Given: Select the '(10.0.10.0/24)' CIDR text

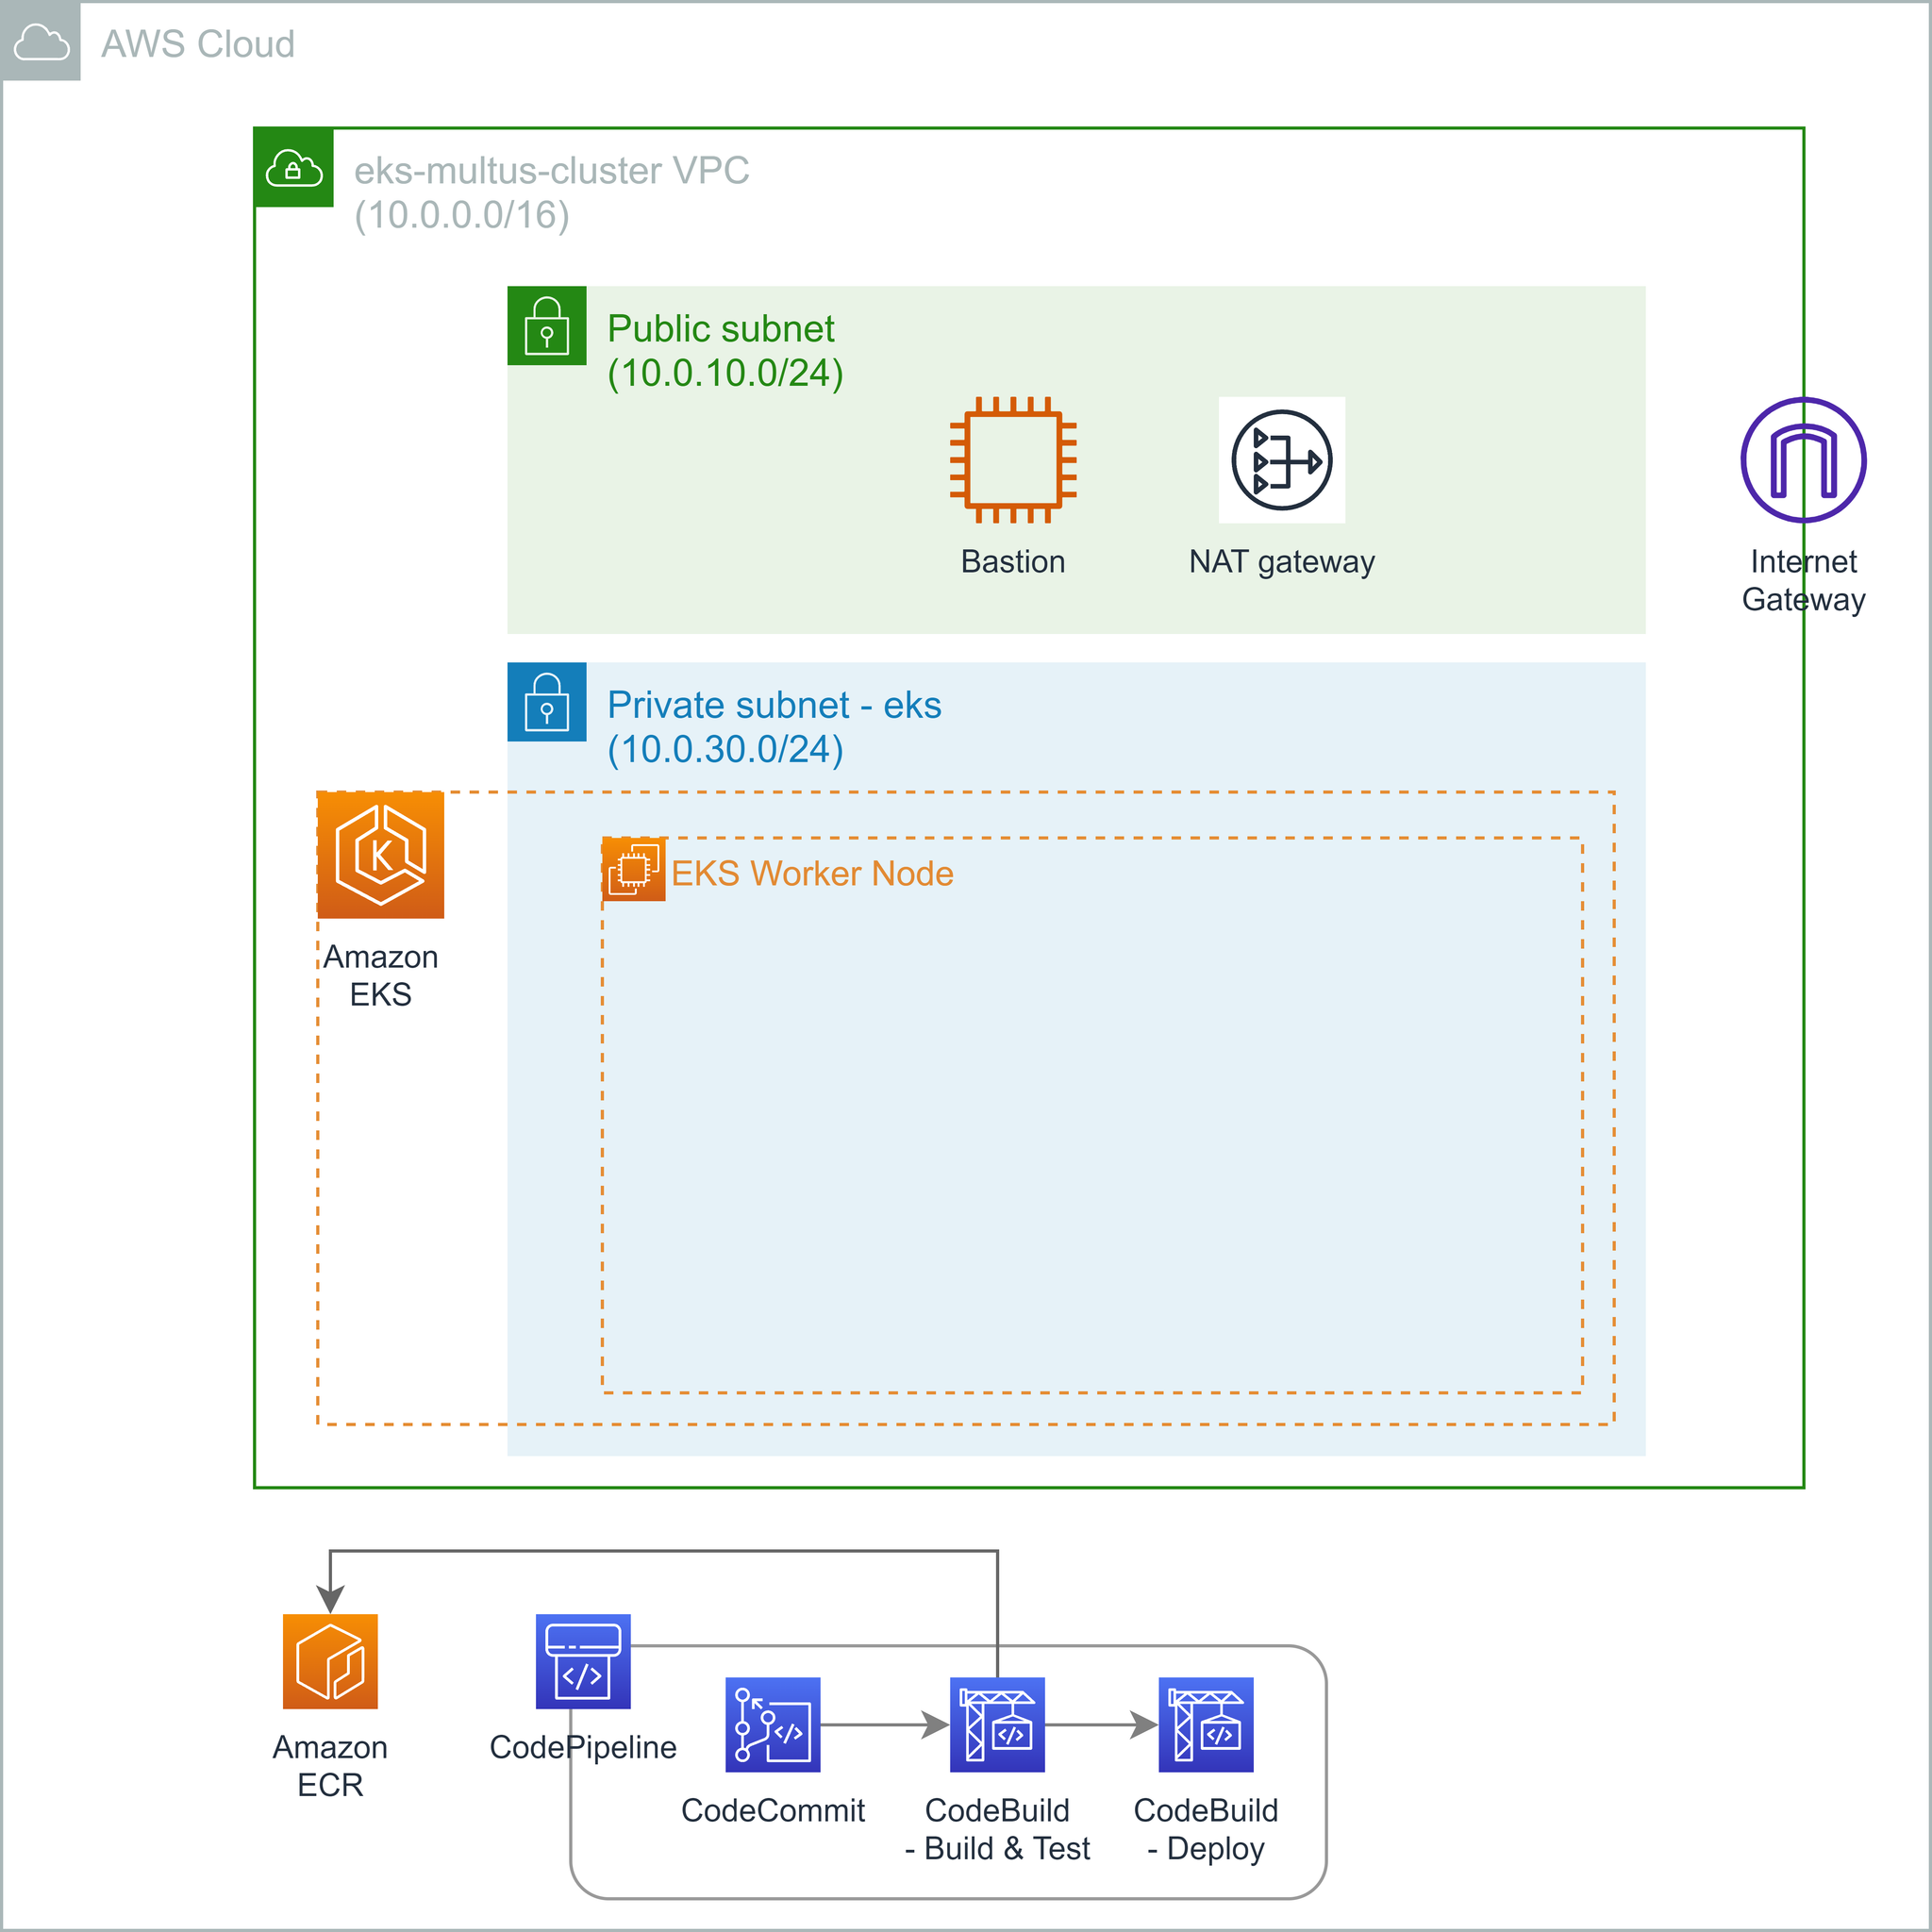Looking at the screenshot, I should 726,373.
